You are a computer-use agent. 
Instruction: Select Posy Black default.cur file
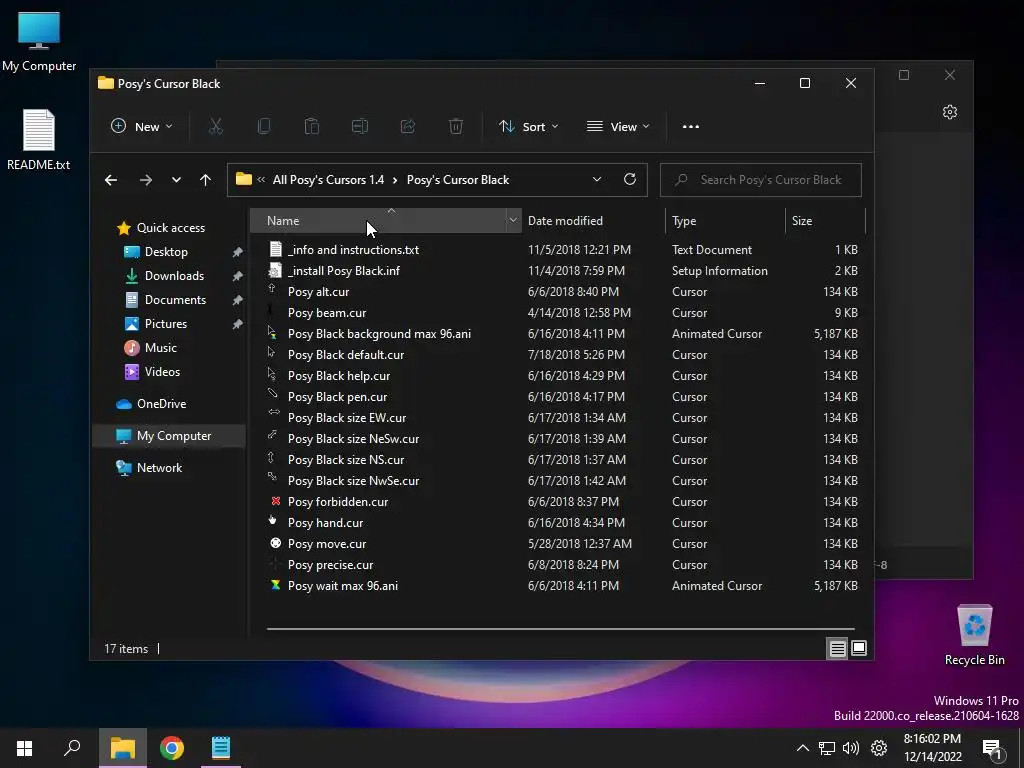(346, 355)
